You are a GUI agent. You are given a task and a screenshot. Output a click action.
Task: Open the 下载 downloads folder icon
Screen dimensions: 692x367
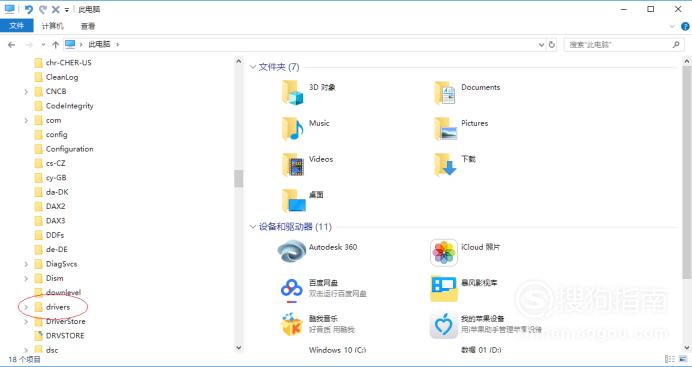(x=444, y=164)
